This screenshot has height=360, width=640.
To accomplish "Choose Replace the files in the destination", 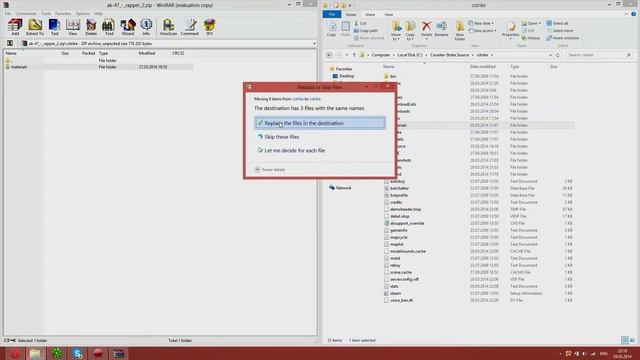I will click(x=320, y=123).
